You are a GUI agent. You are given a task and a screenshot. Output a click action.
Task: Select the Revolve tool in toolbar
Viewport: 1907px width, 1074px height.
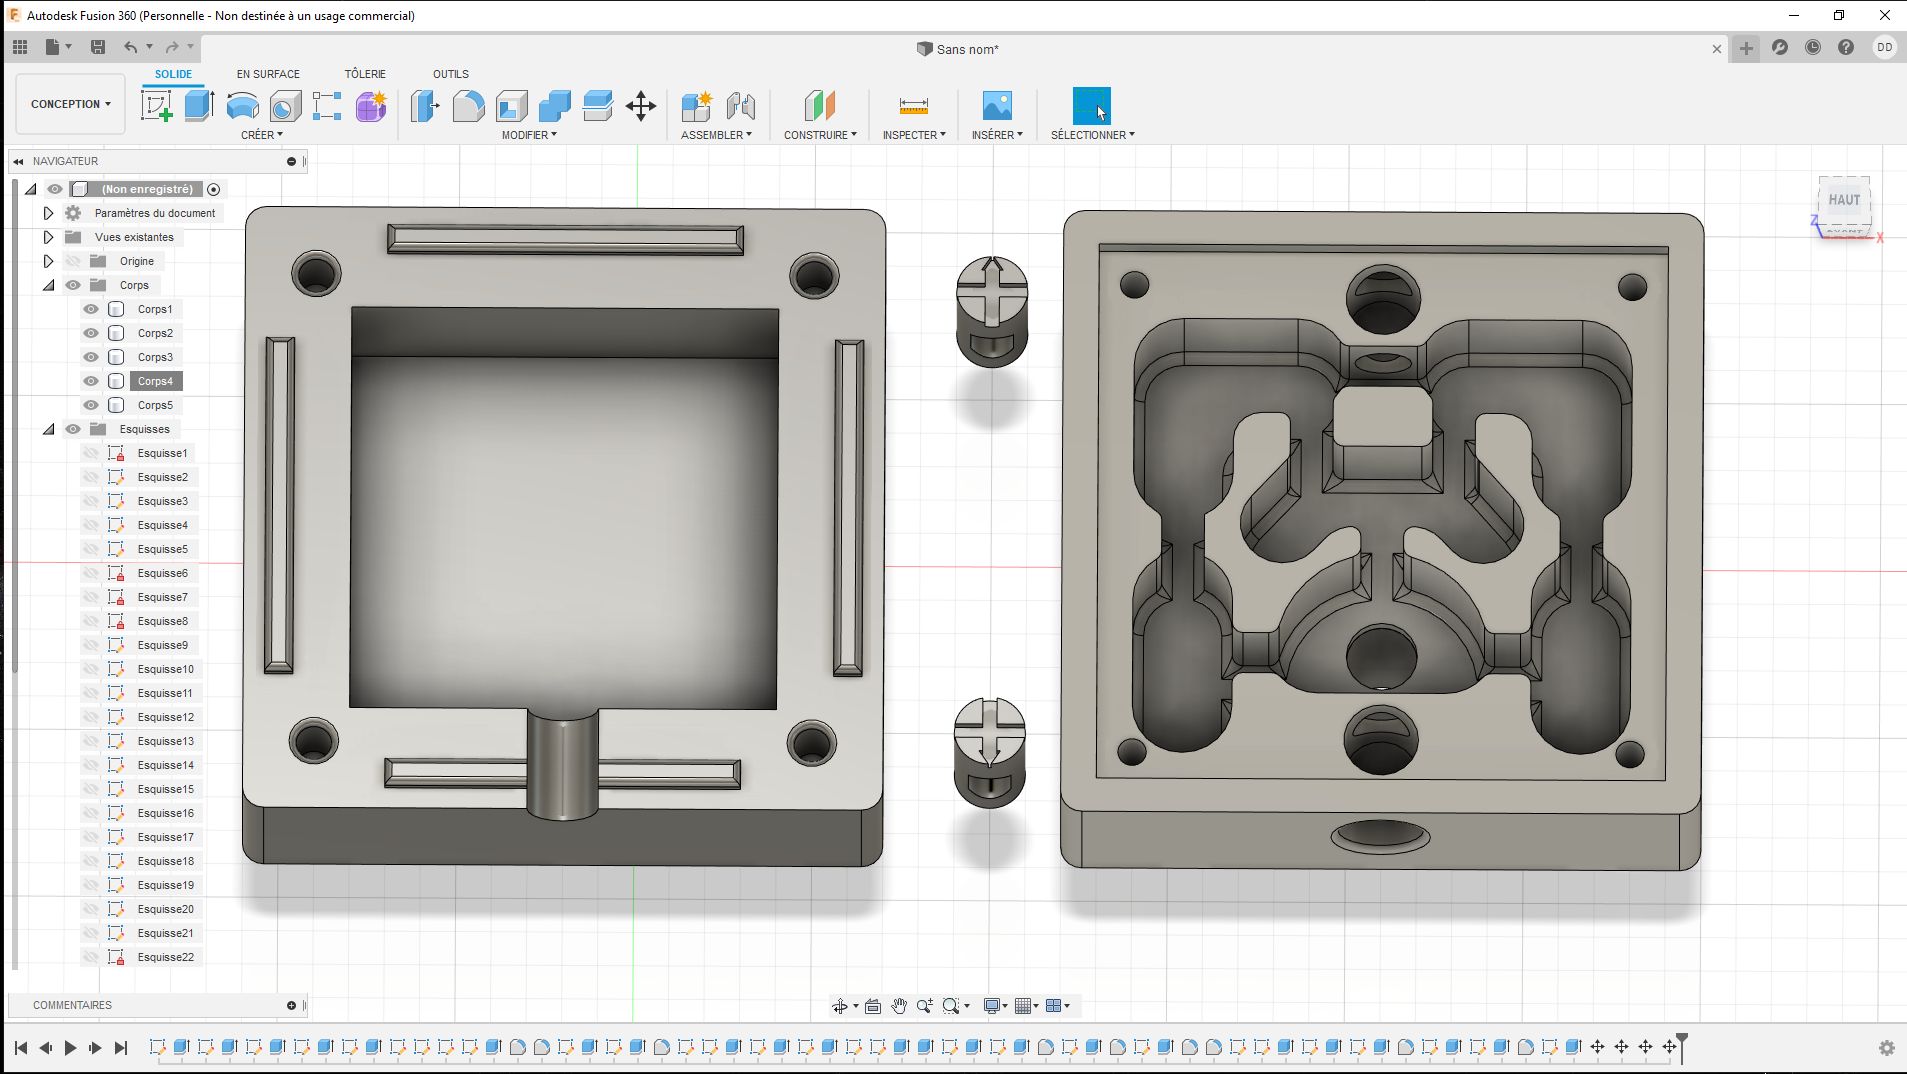point(242,105)
